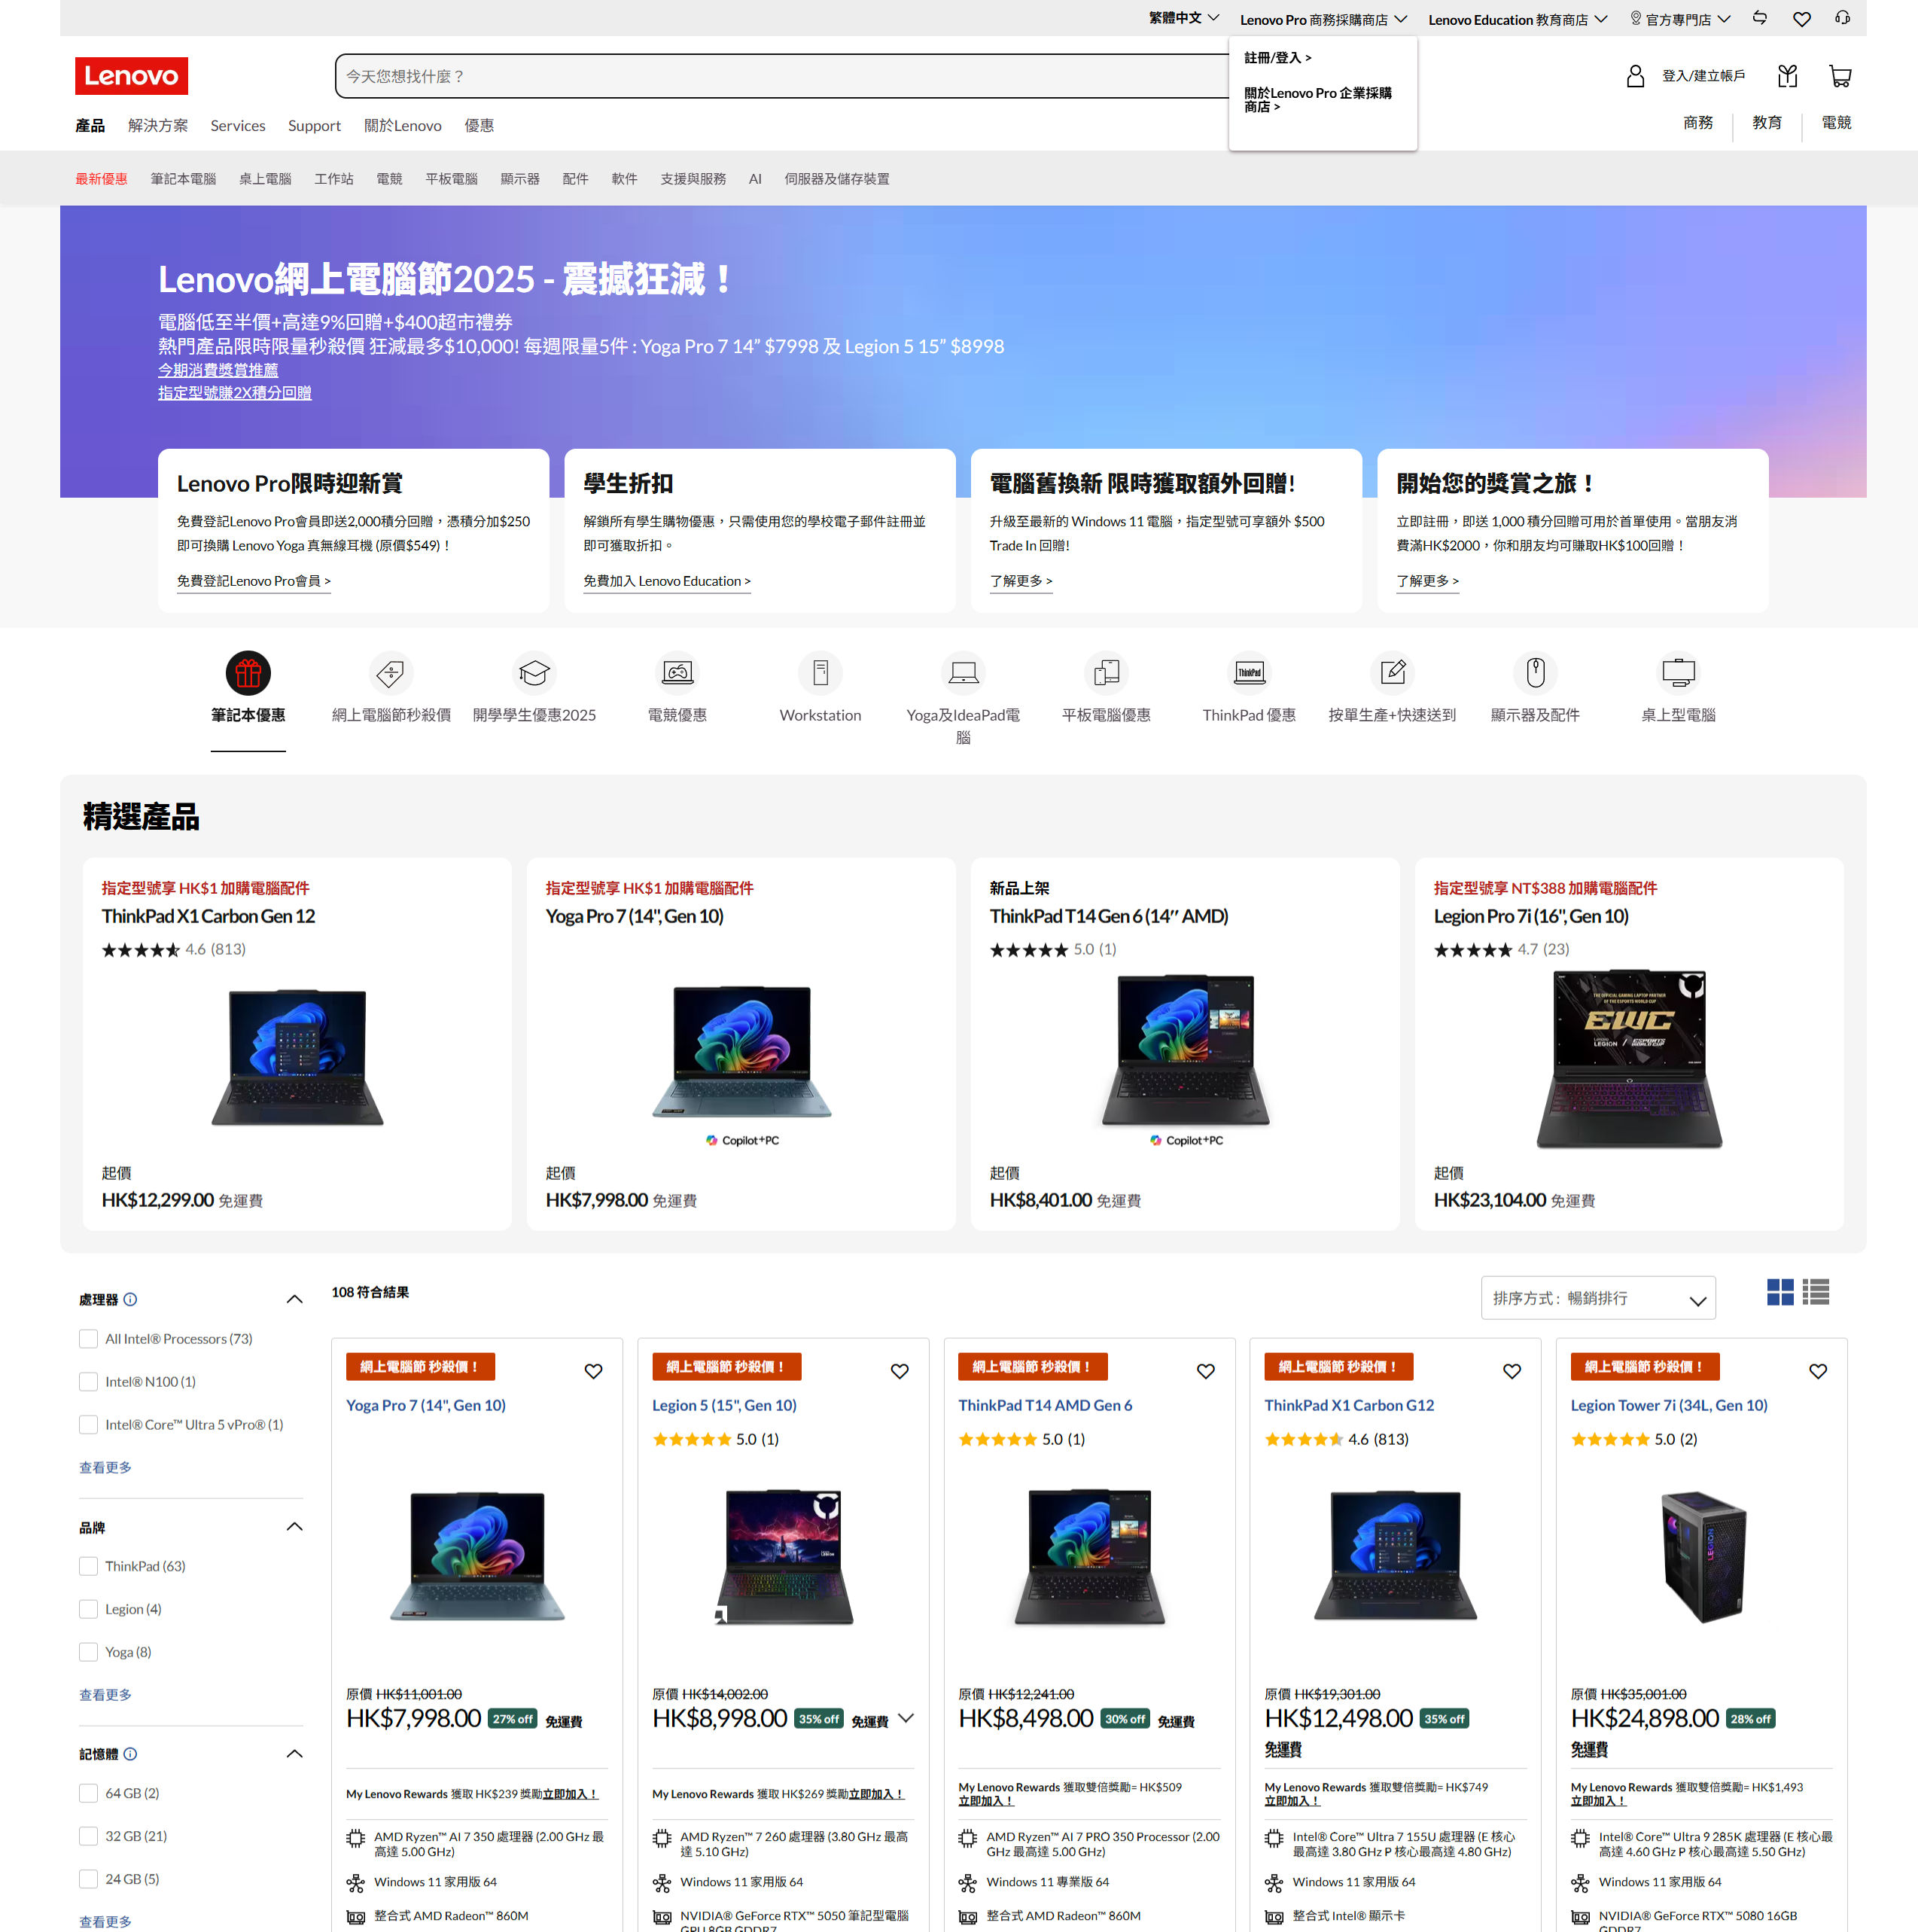The height and width of the screenshot is (1932, 1918).
Task: Select the Yoga及IdeaPad電腦 laptop icon
Action: (x=963, y=673)
